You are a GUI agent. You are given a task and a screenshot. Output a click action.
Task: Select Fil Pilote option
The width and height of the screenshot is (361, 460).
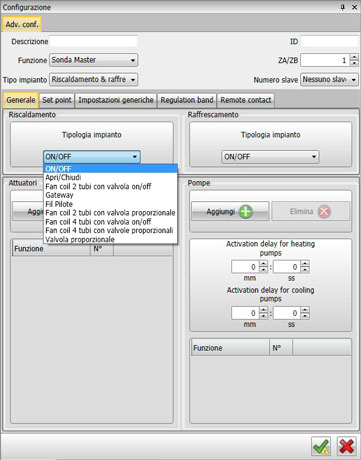click(110, 204)
